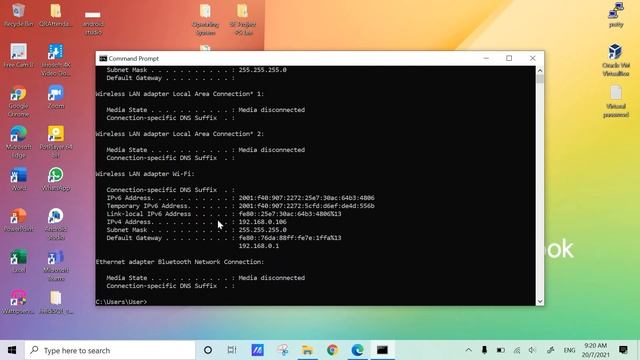Viewport: 640px width, 360px height.
Task: Click the Cortana circle in the taskbar
Action: (208, 350)
